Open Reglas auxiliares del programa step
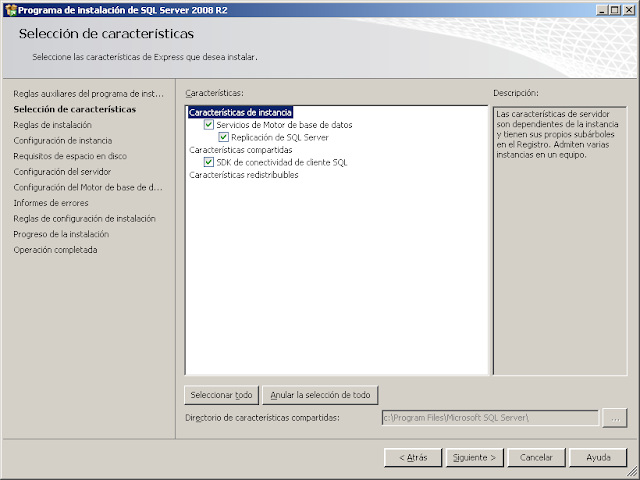640x480 pixels. pos(88,94)
